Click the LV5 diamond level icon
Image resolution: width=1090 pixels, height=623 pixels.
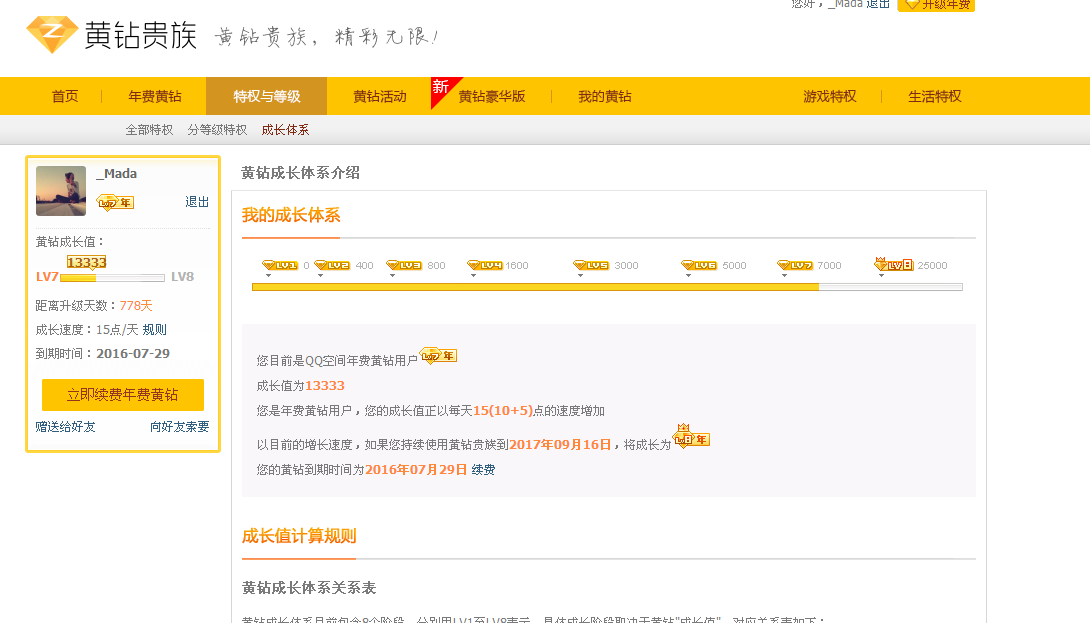tap(591, 265)
